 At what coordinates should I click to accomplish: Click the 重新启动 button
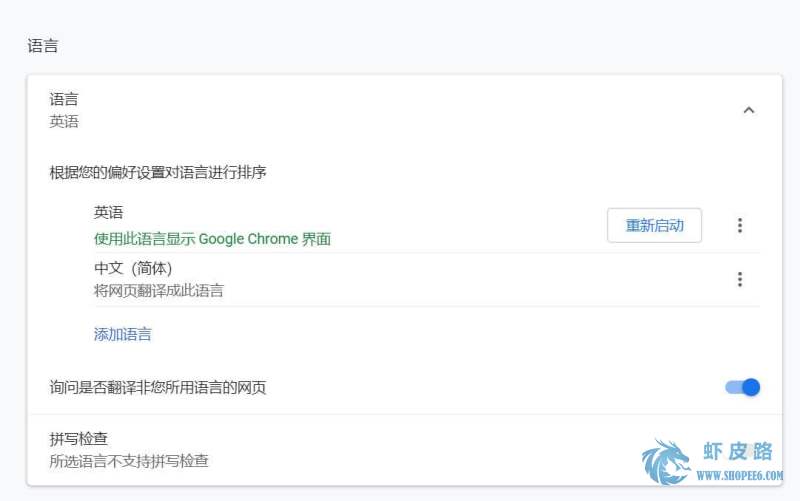click(x=654, y=226)
